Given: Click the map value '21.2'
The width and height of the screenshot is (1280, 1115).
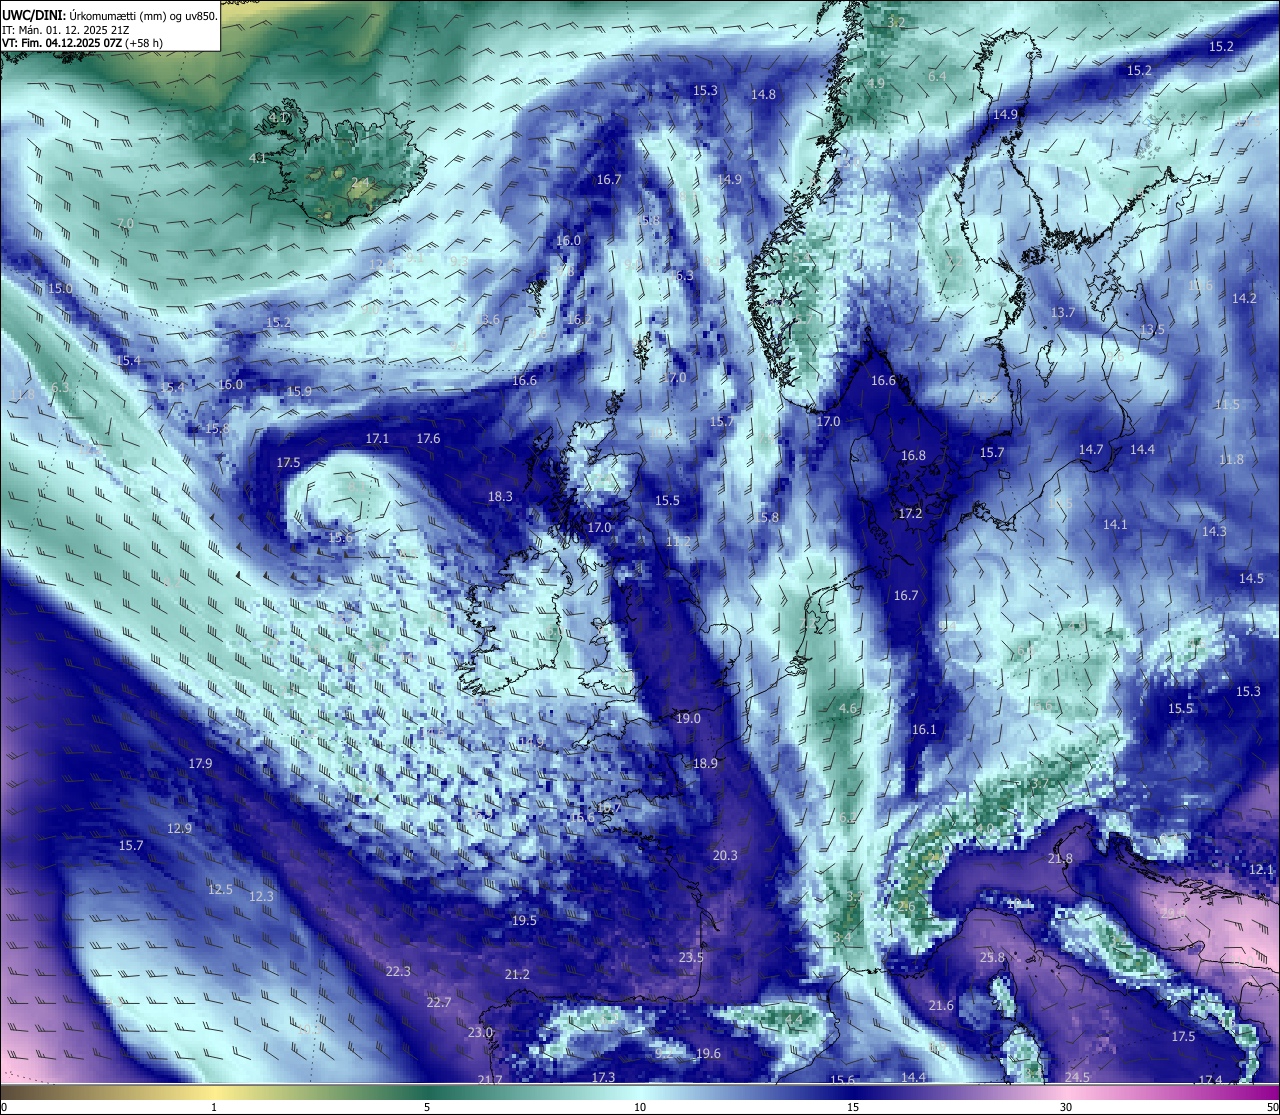Looking at the screenshot, I should 517,974.
